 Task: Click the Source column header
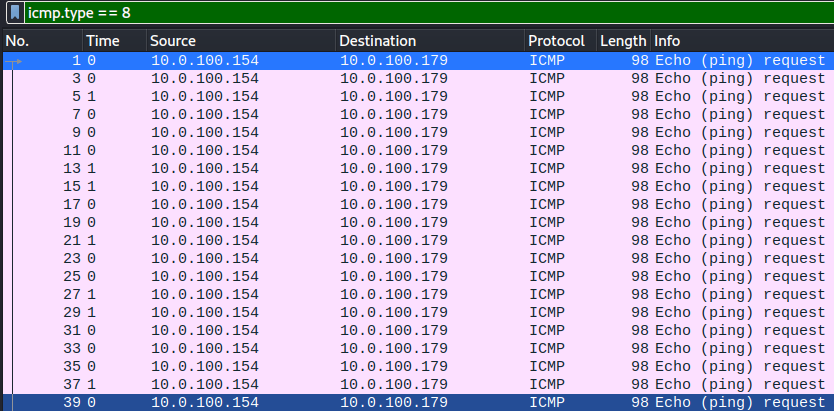241,41
